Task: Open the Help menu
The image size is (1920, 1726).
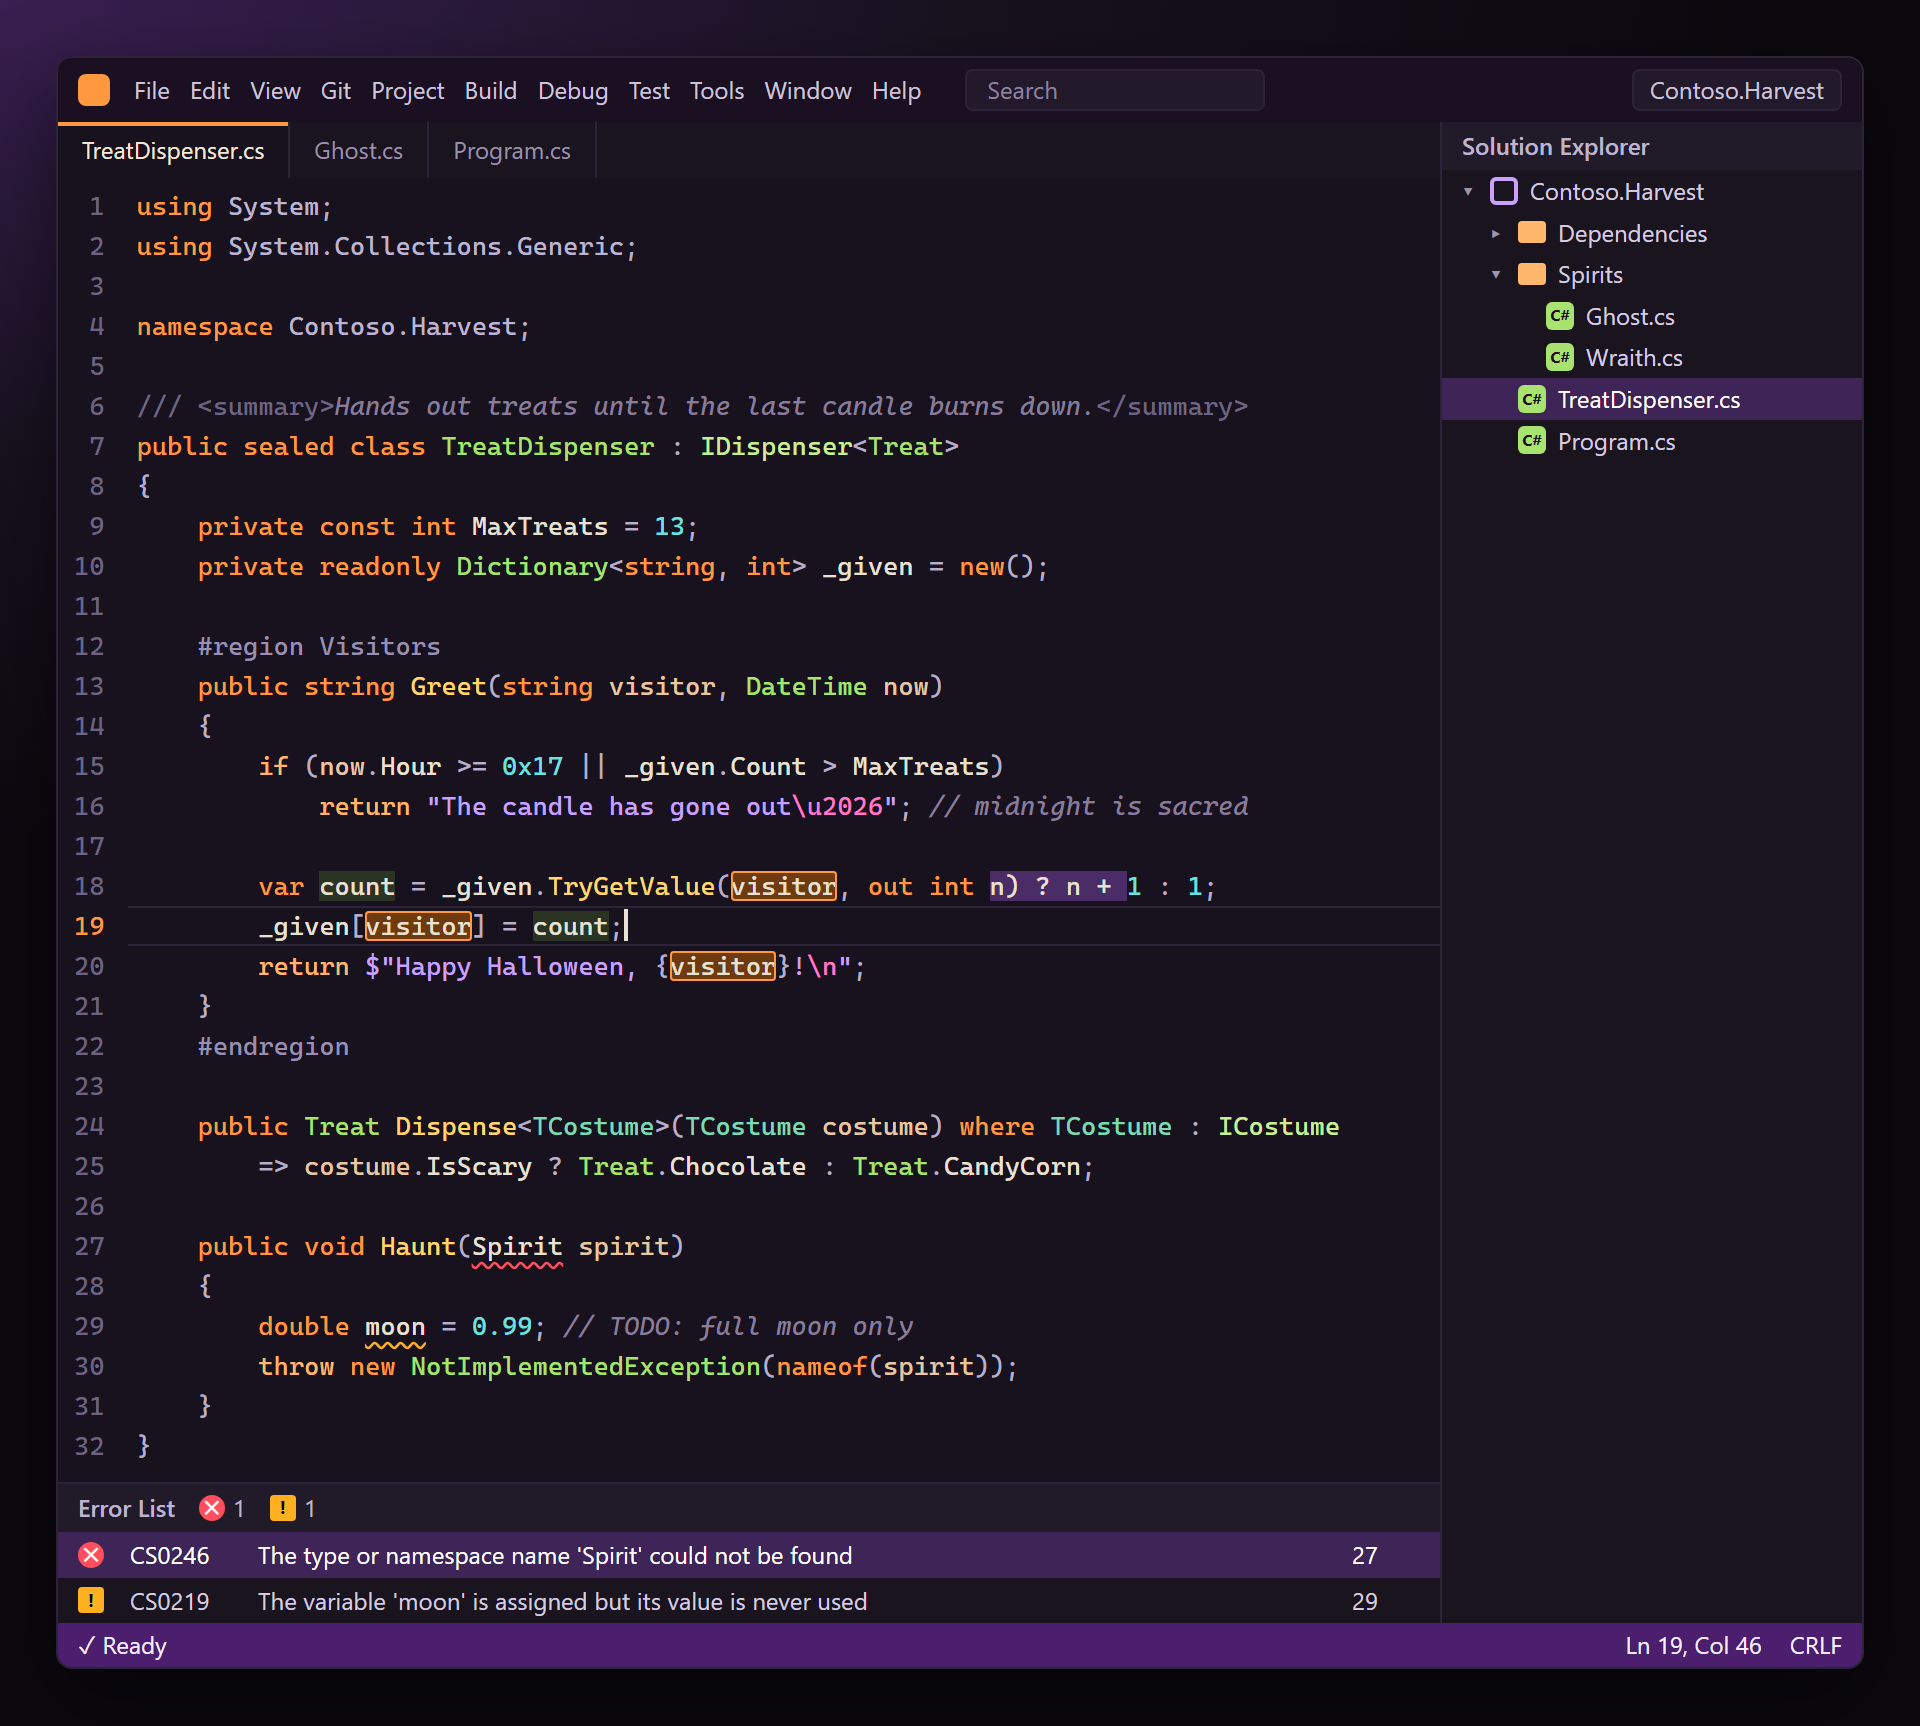Action: point(896,91)
